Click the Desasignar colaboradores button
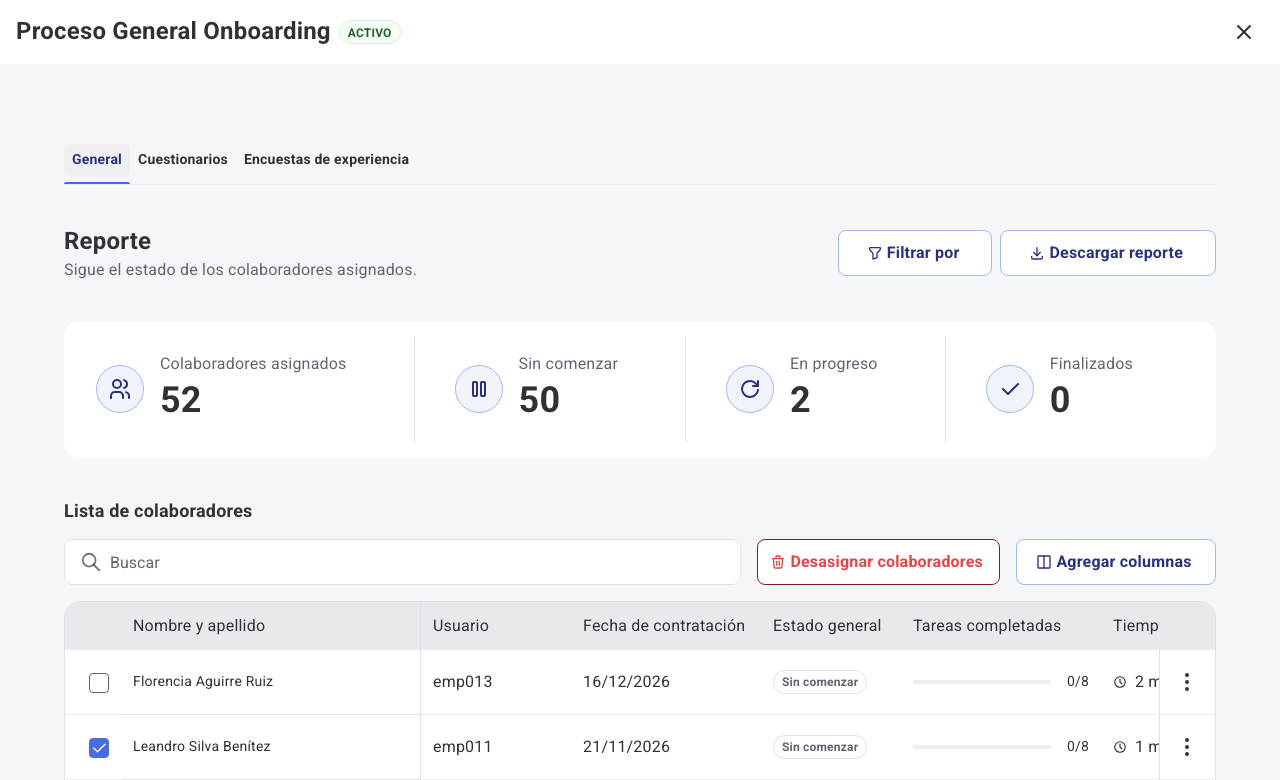This screenshot has height=780, width=1280. point(878,562)
